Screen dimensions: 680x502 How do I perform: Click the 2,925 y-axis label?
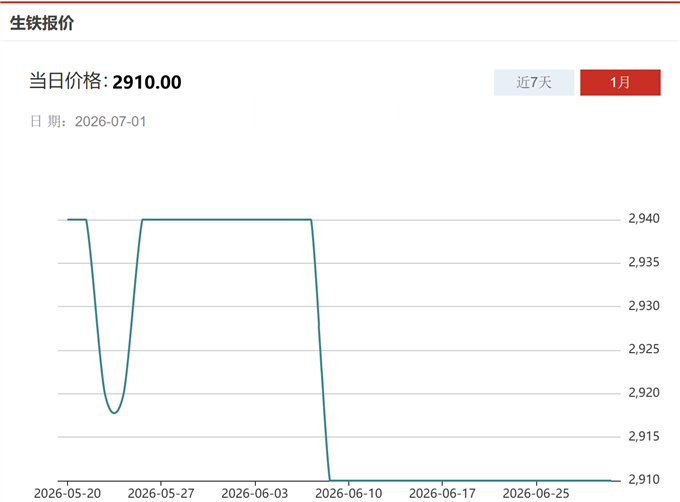[x=644, y=349]
